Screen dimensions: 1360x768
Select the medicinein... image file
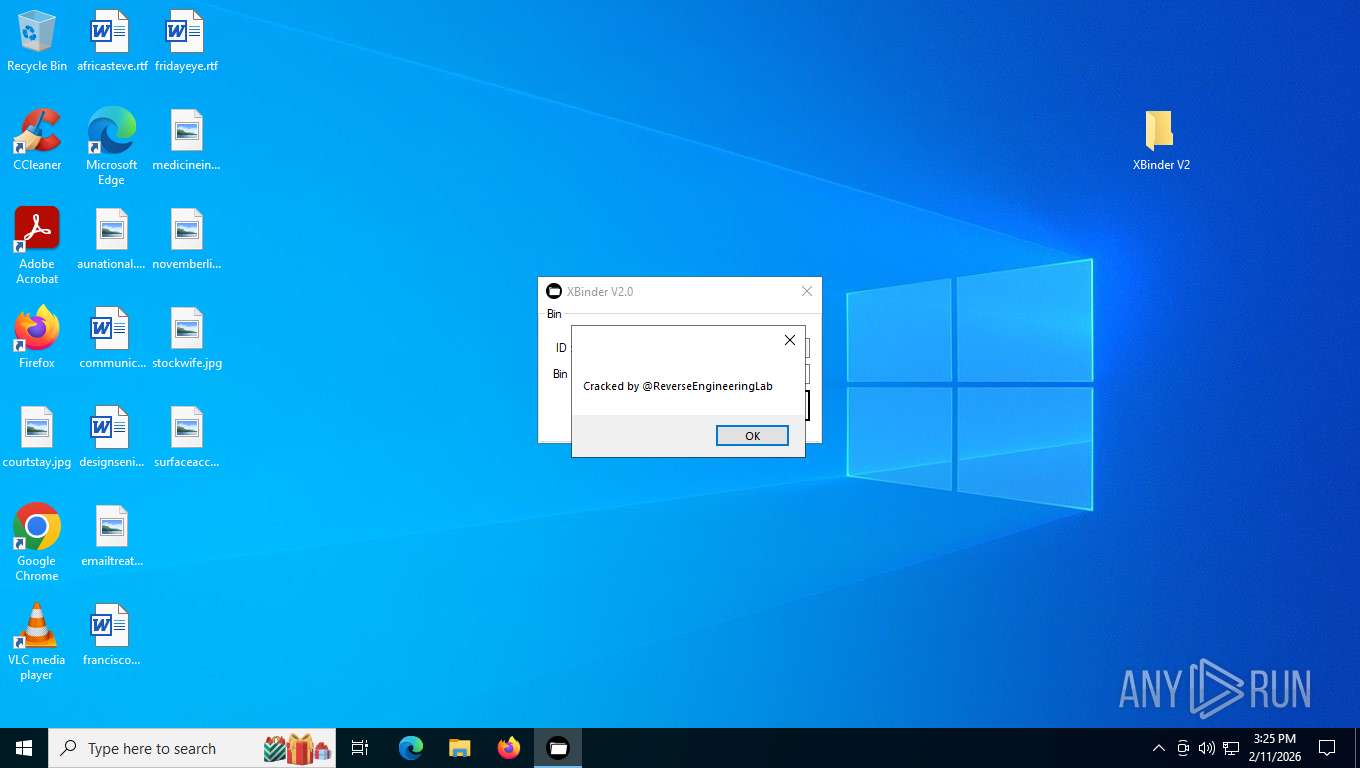pyautogui.click(x=187, y=140)
